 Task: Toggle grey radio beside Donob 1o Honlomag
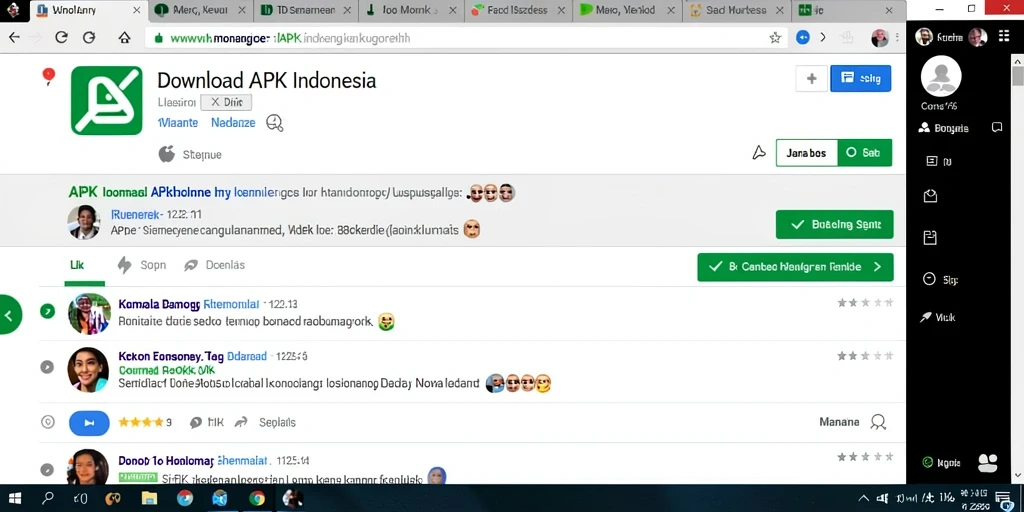[x=46, y=470]
